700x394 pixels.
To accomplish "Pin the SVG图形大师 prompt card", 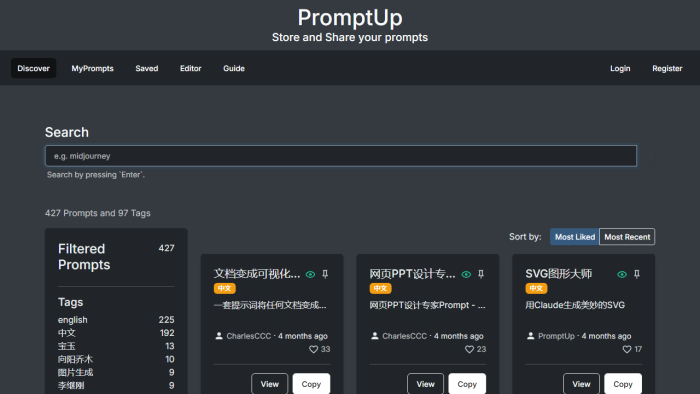I will coord(637,274).
